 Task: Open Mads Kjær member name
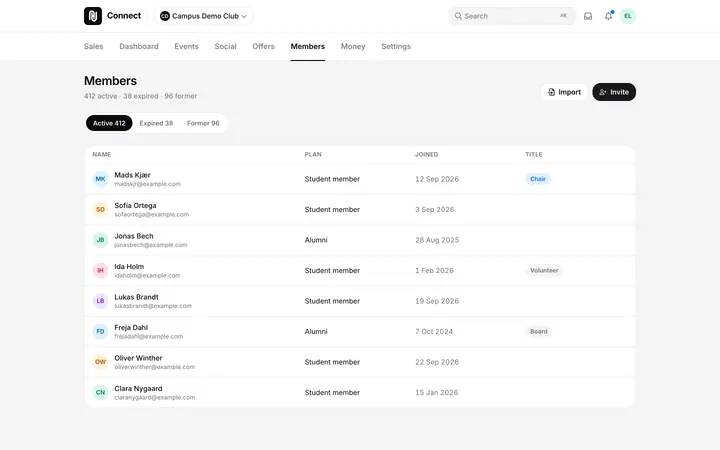(x=132, y=175)
